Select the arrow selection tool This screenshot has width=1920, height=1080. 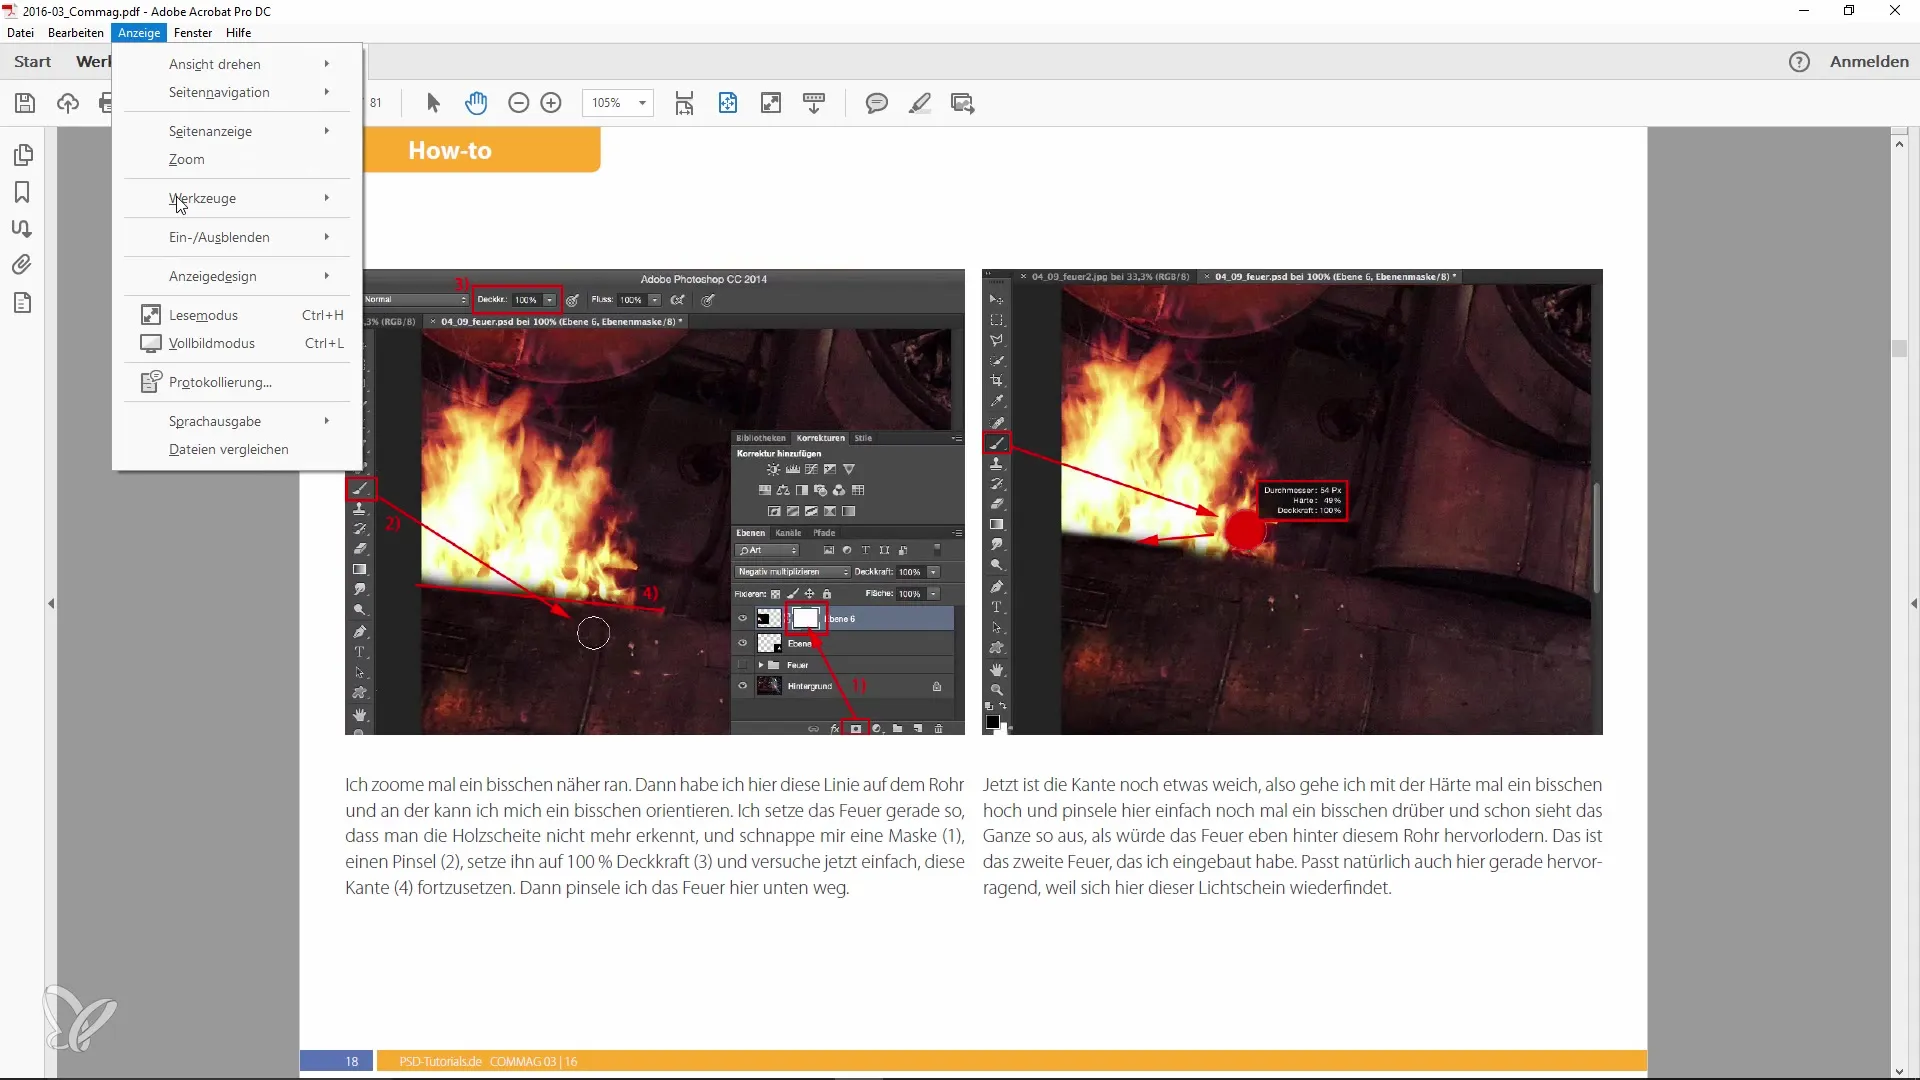click(x=433, y=103)
